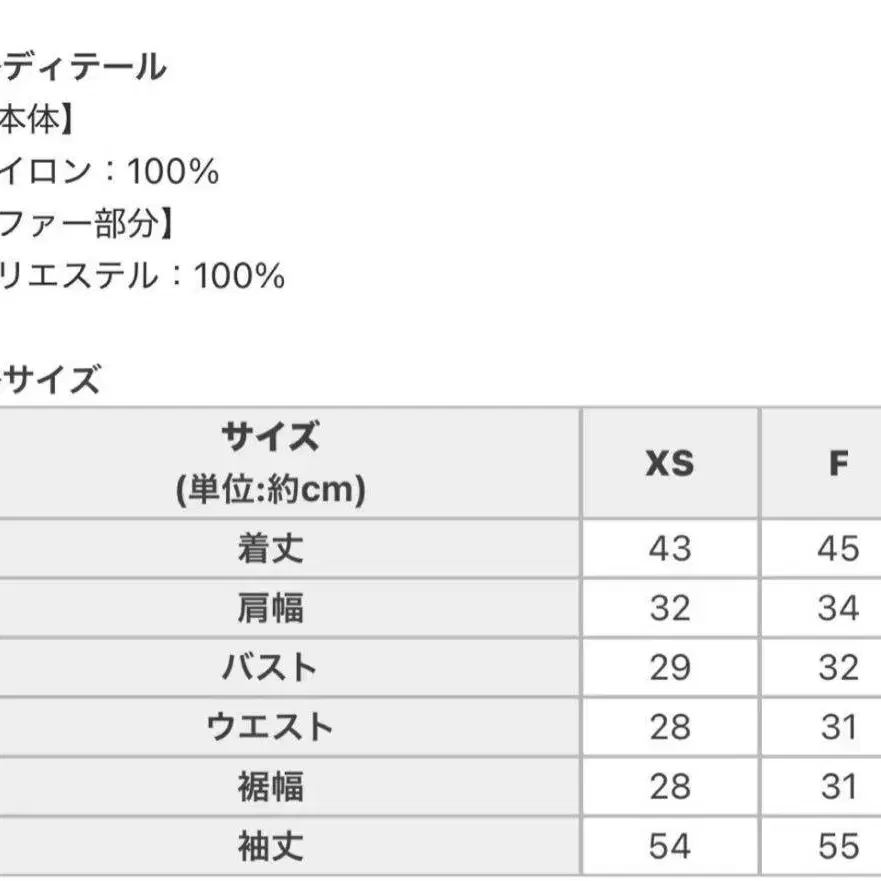Screen dimensions: 881x881
Task: Click the F 着丈 value 45
Action: [838, 548]
